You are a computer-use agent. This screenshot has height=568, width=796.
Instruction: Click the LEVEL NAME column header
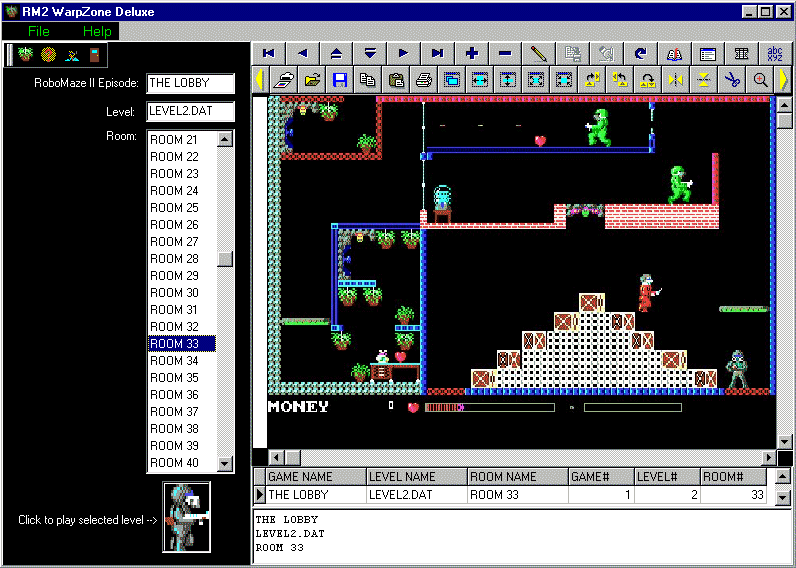pyautogui.click(x=416, y=477)
